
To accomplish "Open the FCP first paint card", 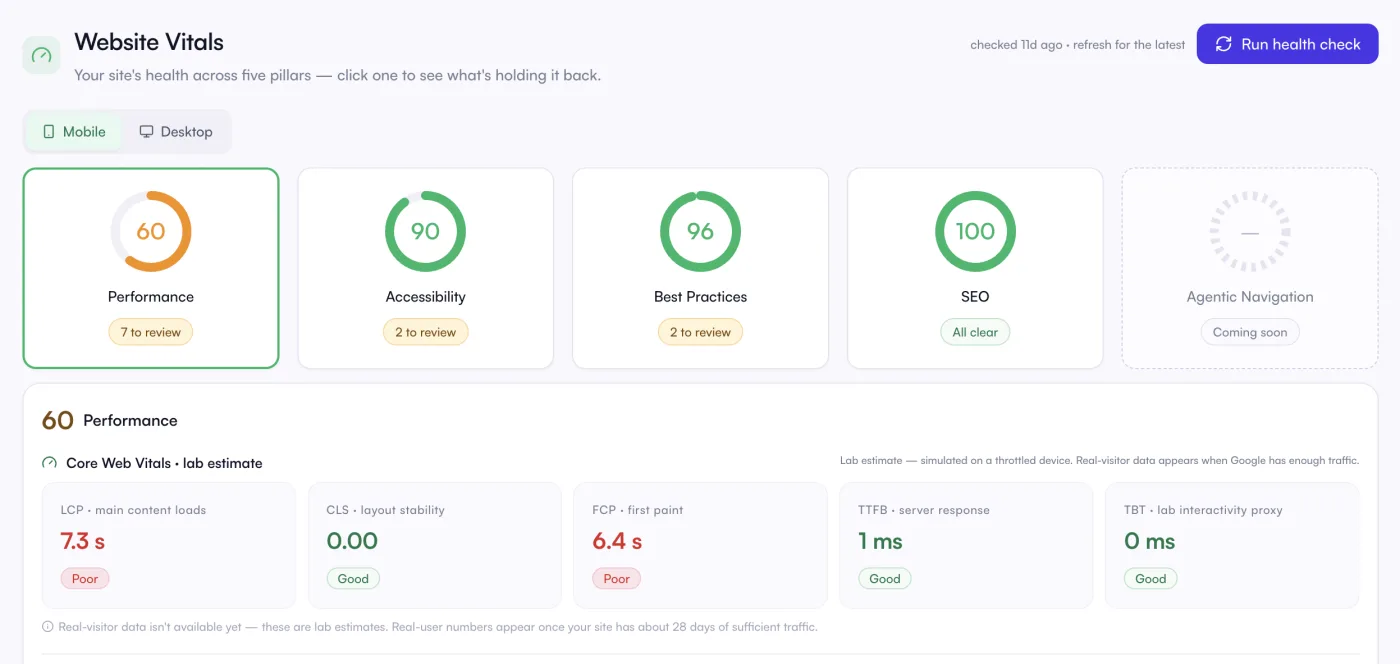I will [700, 545].
